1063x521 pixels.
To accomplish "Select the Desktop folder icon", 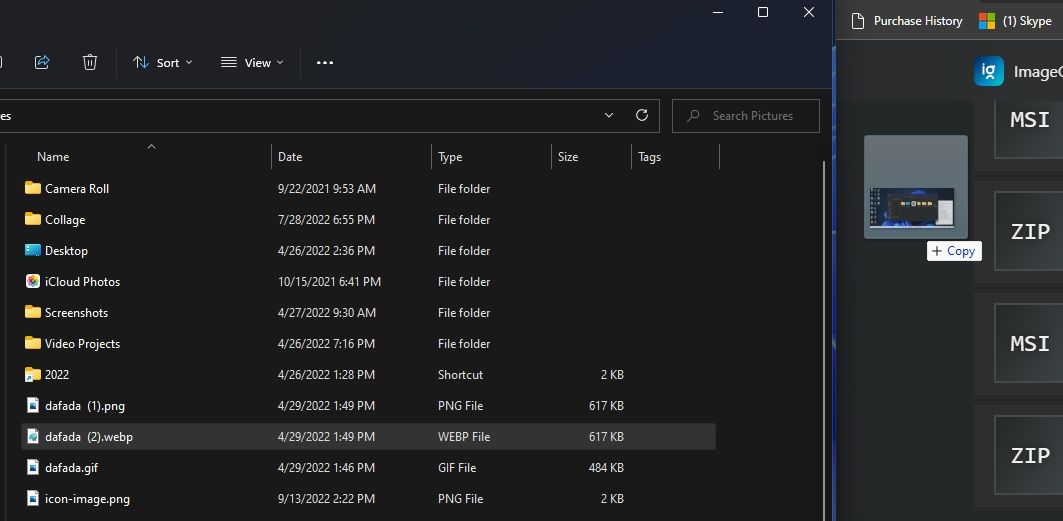I will coord(33,250).
